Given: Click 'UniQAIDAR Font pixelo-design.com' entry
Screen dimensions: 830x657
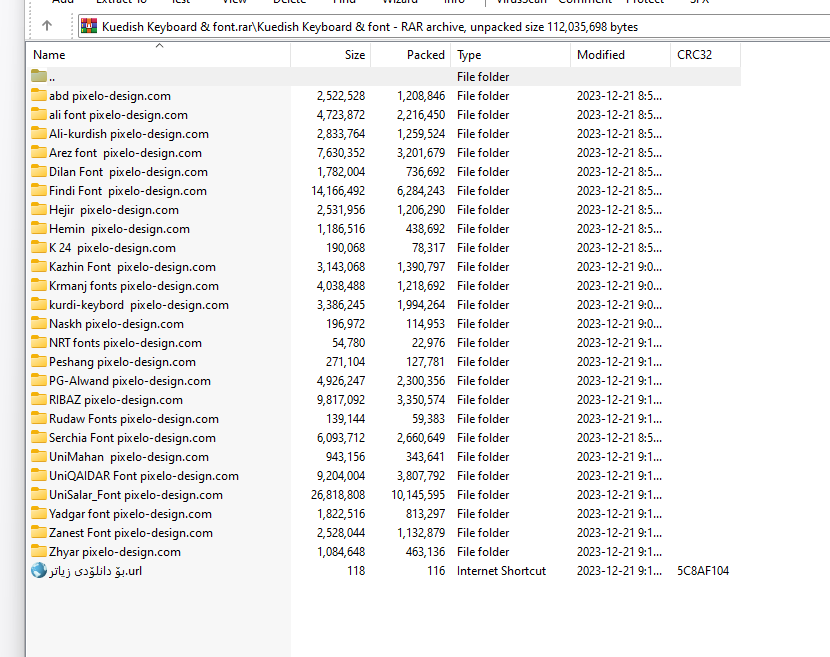Looking at the screenshot, I should coord(144,476).
